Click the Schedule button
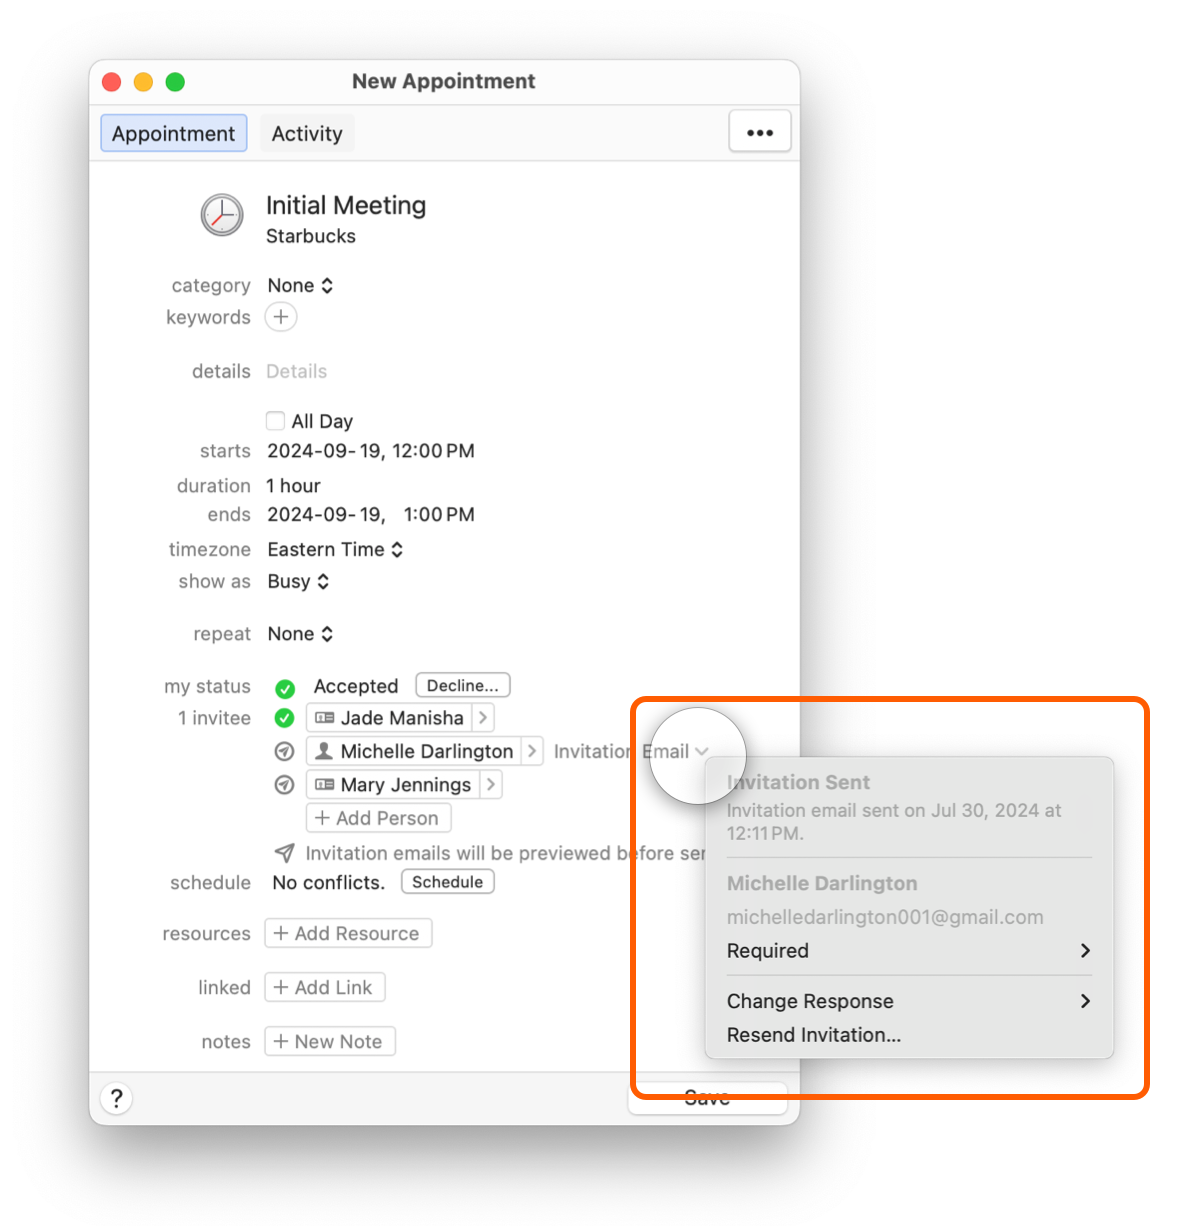The image size is (1178, 1226). (x=447, y=882)
